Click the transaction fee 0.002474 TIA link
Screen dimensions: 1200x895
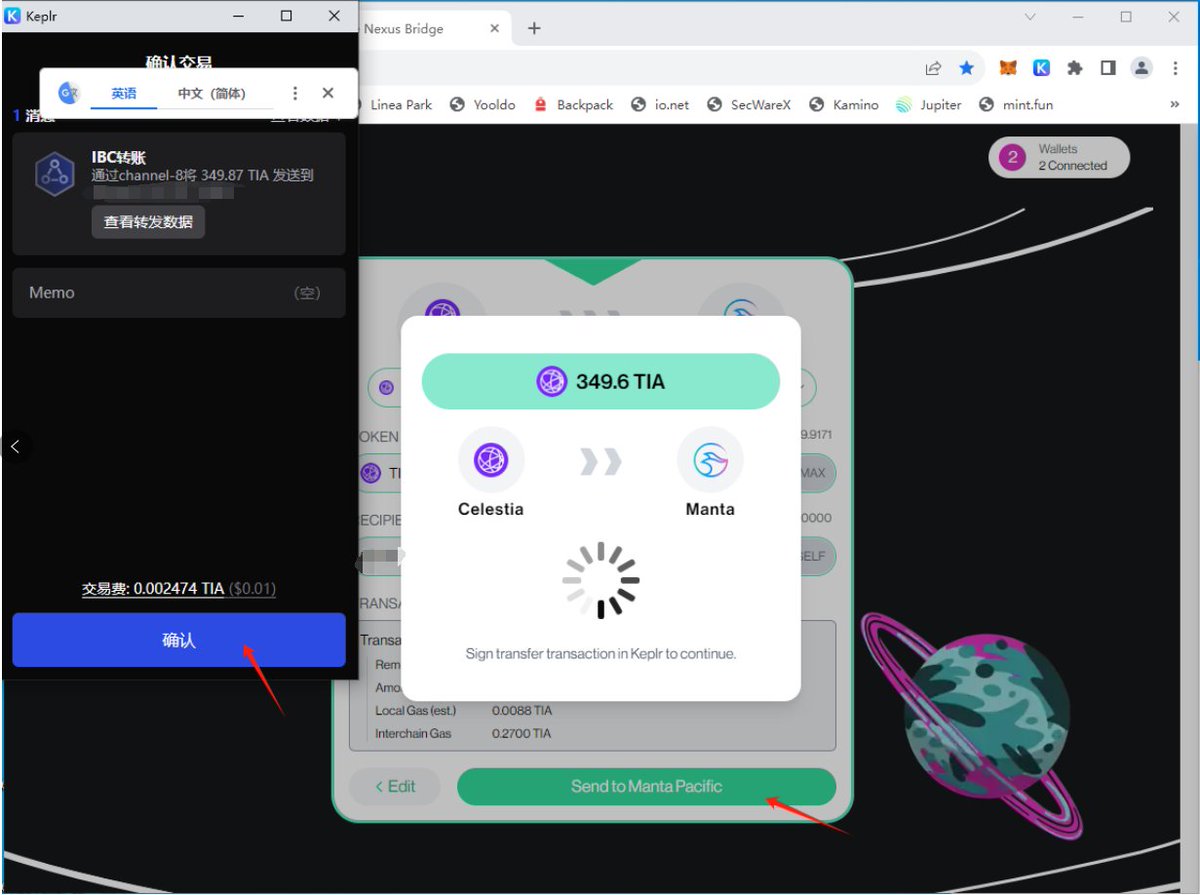178,589
